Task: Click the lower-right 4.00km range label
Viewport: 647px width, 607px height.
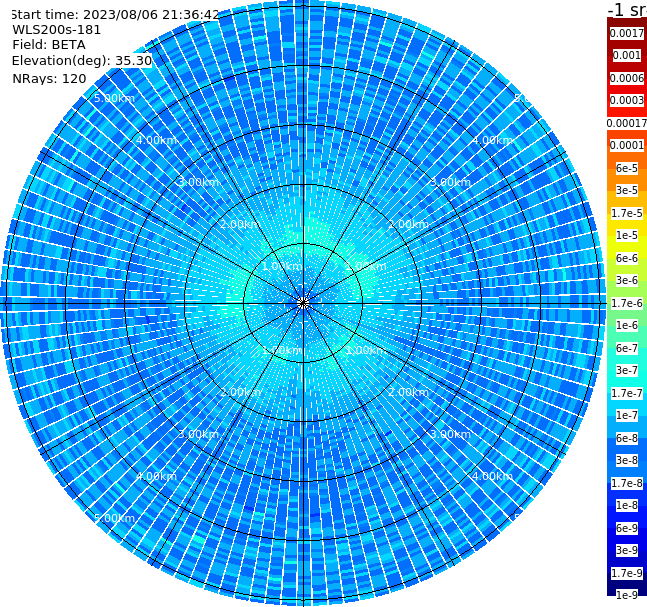Action: [x=492, y=476]
